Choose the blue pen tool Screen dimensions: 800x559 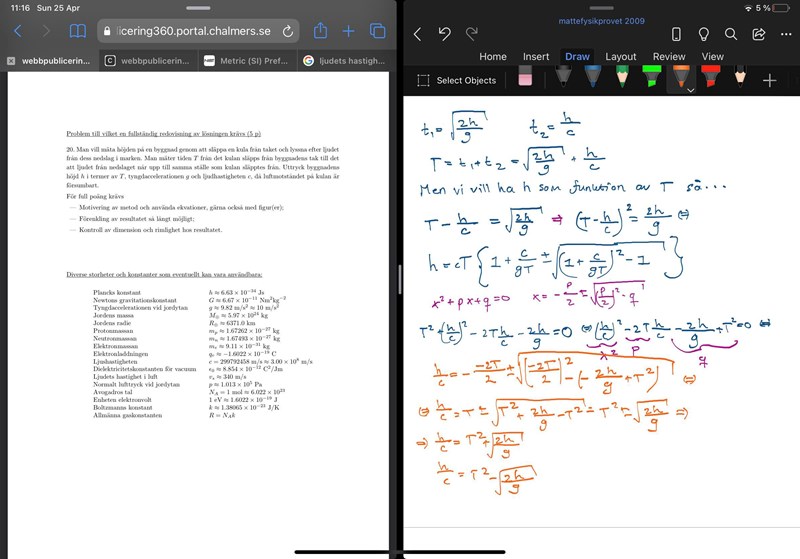pyautogui.click(x=593, y=79)
